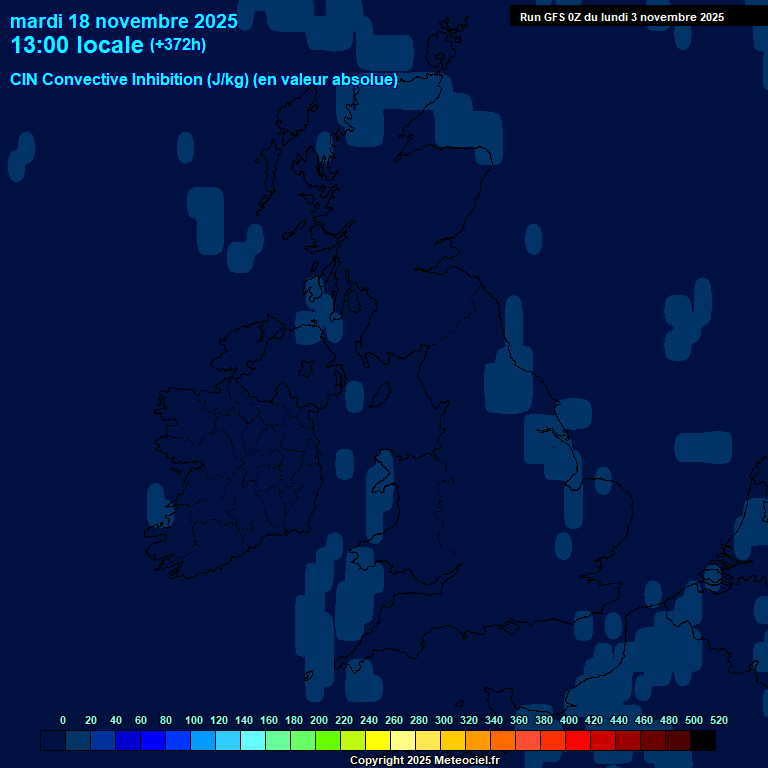Click the '0' legend scale value
The height and width of the screenshot is (768, 768).
point(63,720)
